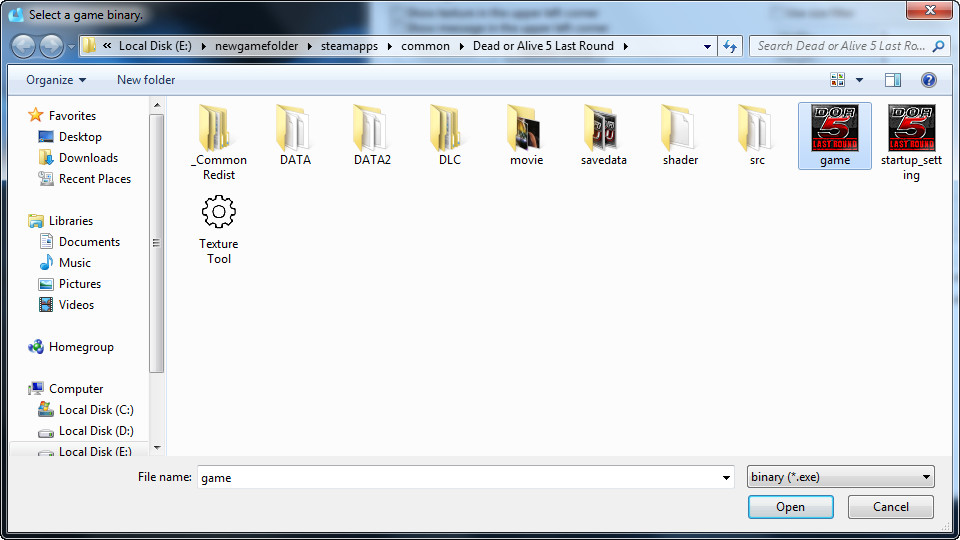The height and width of the screenshot is (540, 960).
Task: Select the startup_setting executable icon
Action: coord(911,128)
